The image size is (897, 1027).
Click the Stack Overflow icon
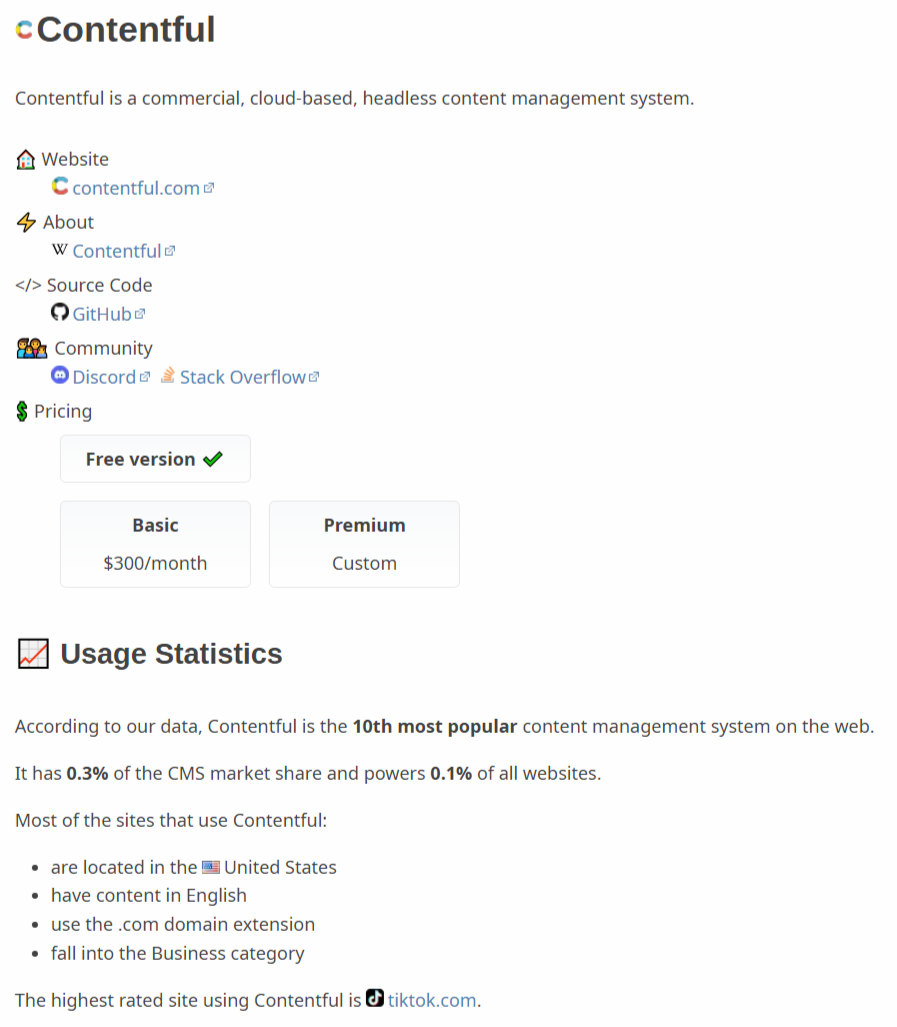170,376
